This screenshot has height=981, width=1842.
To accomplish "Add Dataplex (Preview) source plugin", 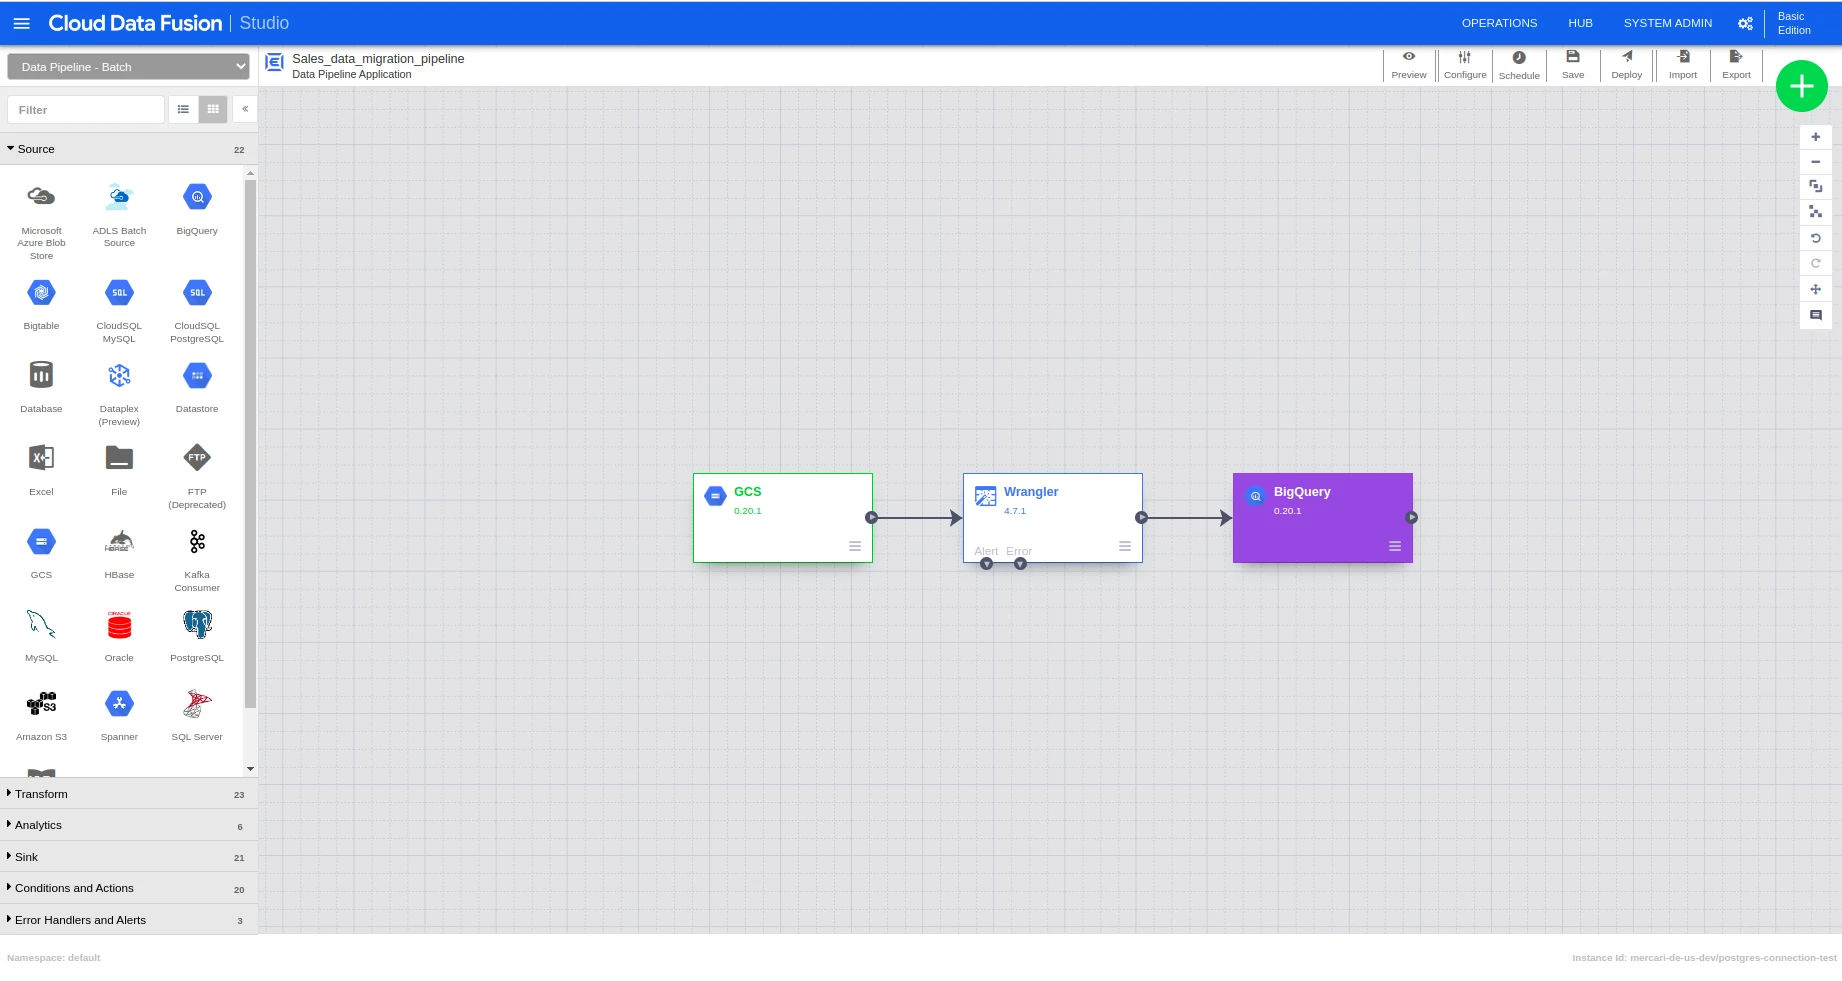I will [119, 394].
